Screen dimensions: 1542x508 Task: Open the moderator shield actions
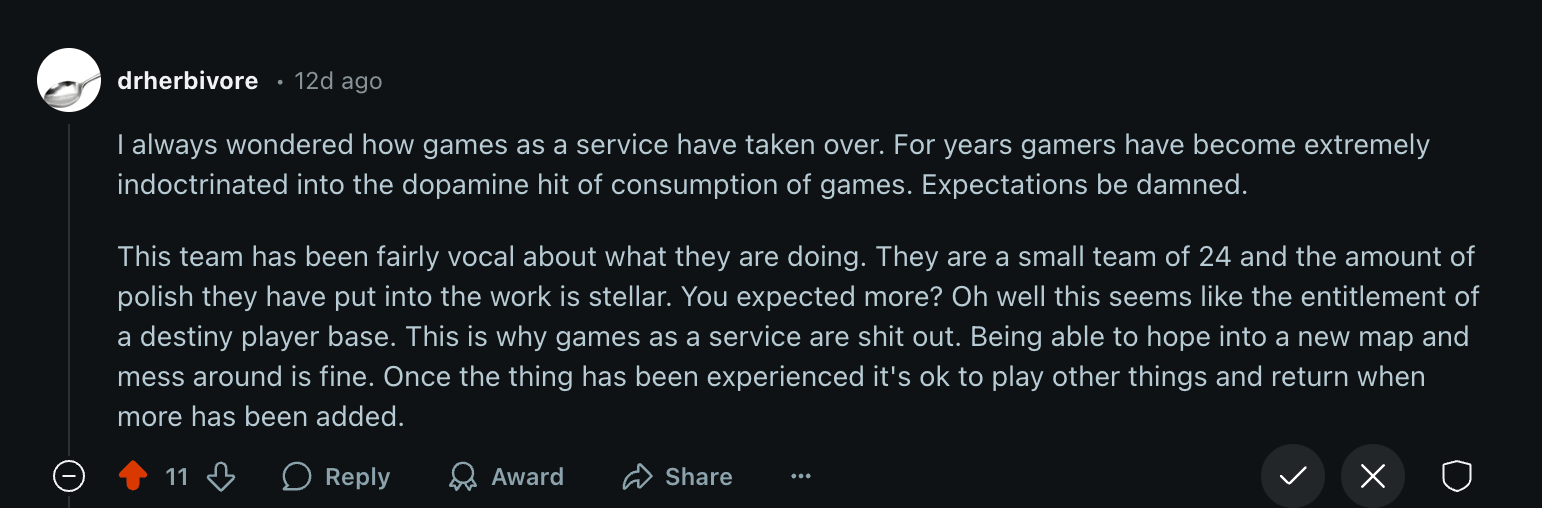(1456, 477)
